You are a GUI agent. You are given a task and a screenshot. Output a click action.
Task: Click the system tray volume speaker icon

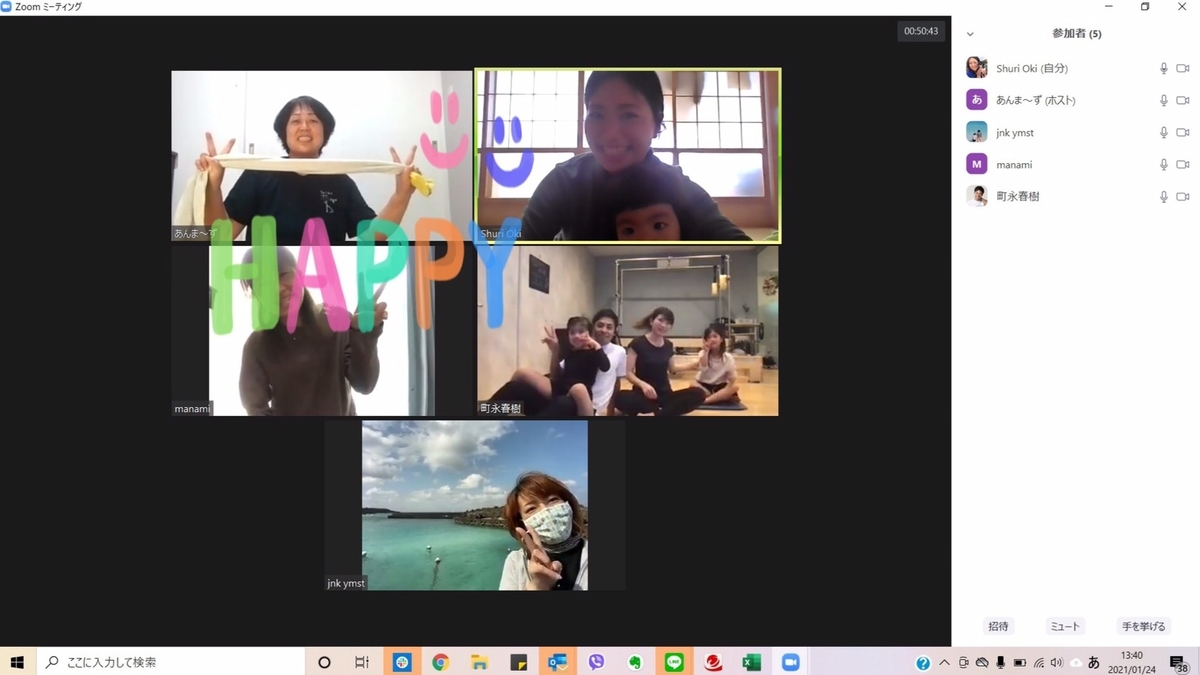coord(1057,663)
